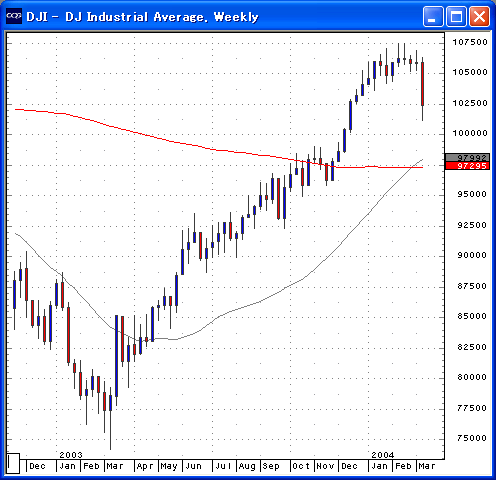Viewport: 496px width, 480px height.
Task: Click the last Mar label on time axis
Action: point(427,466)
